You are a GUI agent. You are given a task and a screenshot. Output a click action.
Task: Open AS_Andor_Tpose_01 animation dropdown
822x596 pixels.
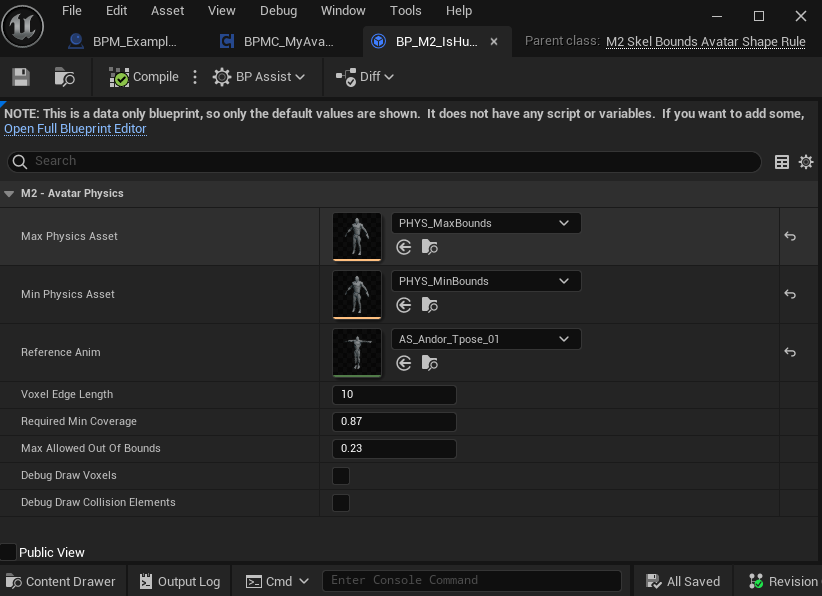click(x=485, y=339)
